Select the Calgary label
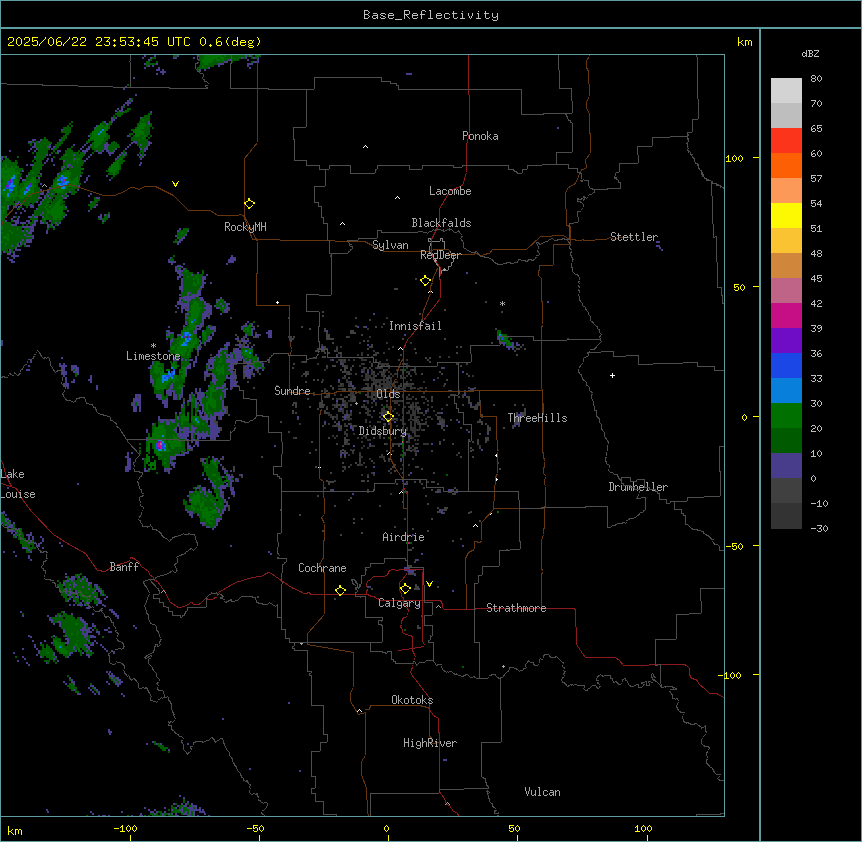 pyautogui.click(x=399, y=603)
